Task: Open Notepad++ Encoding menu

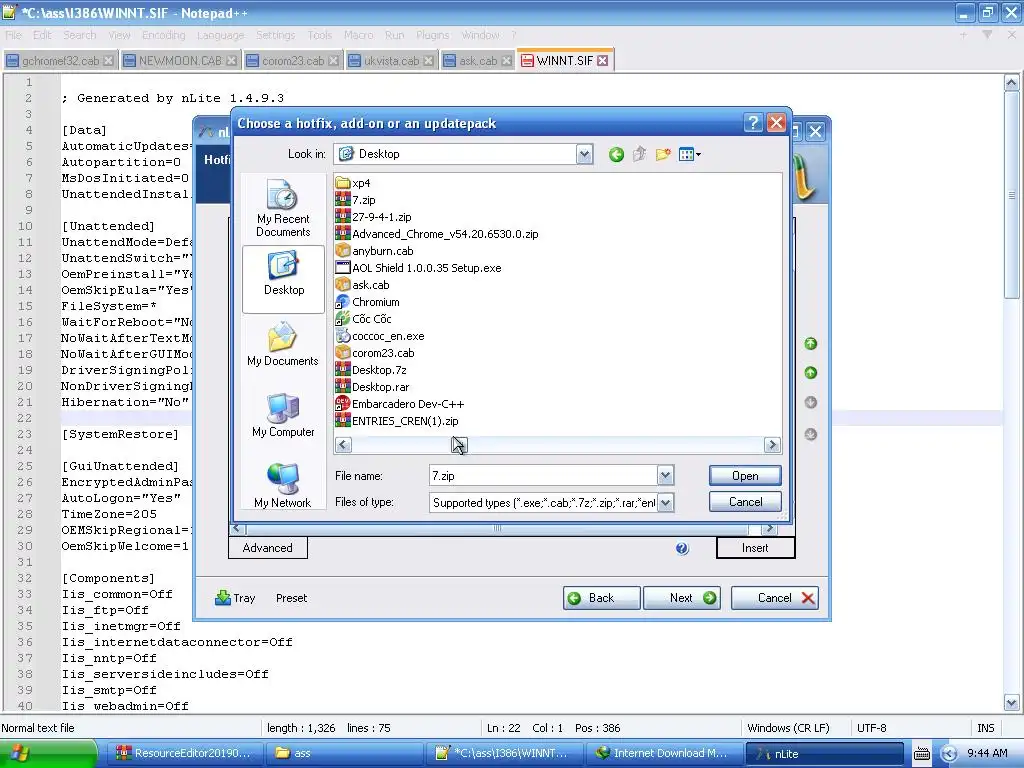Action: 163,35
